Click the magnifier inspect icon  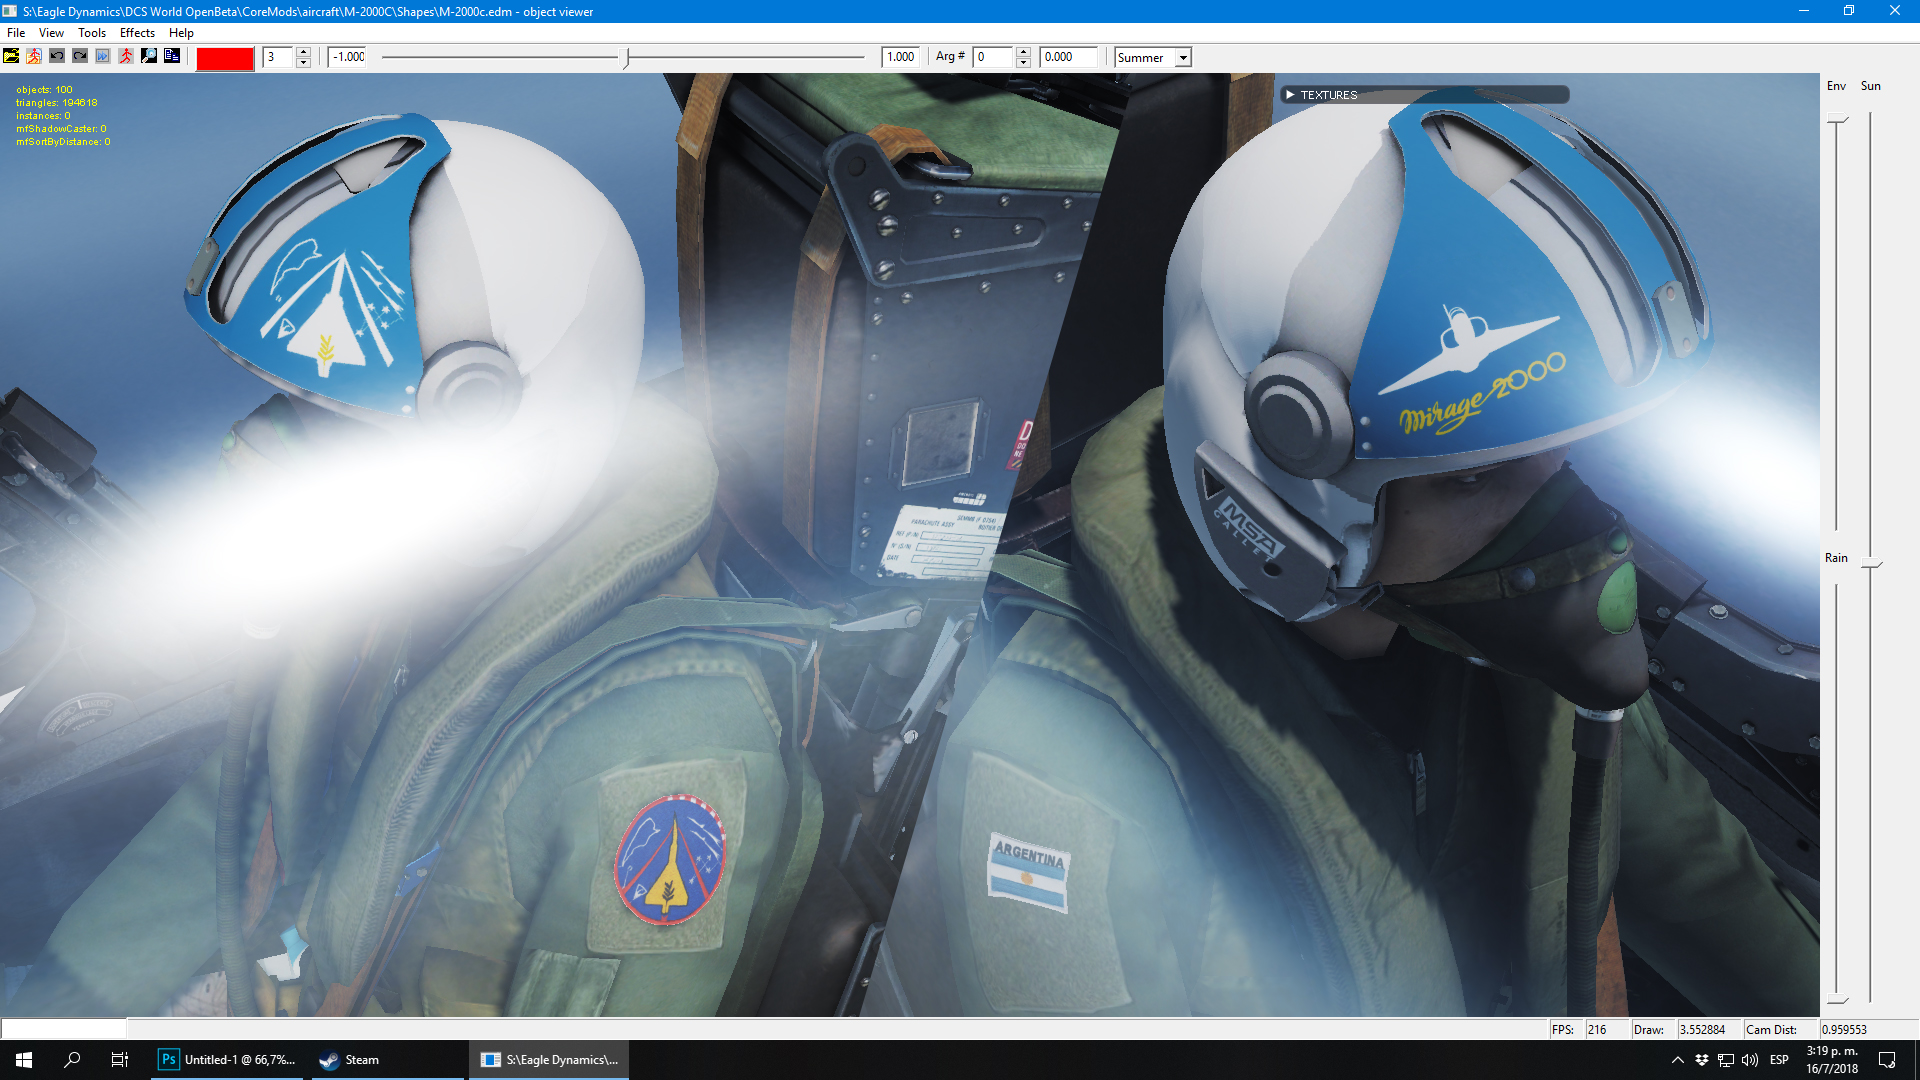coord(149,56)
